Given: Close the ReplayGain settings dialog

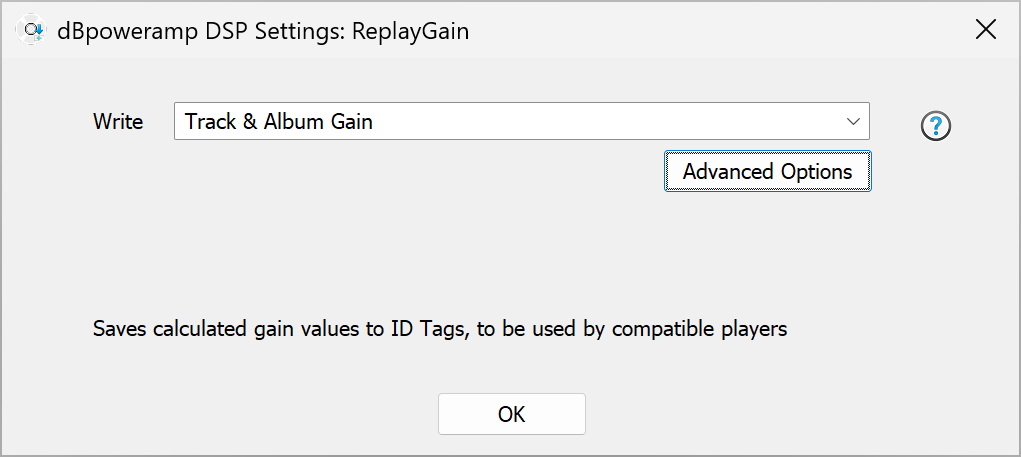Looking at the screenshot, I should [986, 30].
